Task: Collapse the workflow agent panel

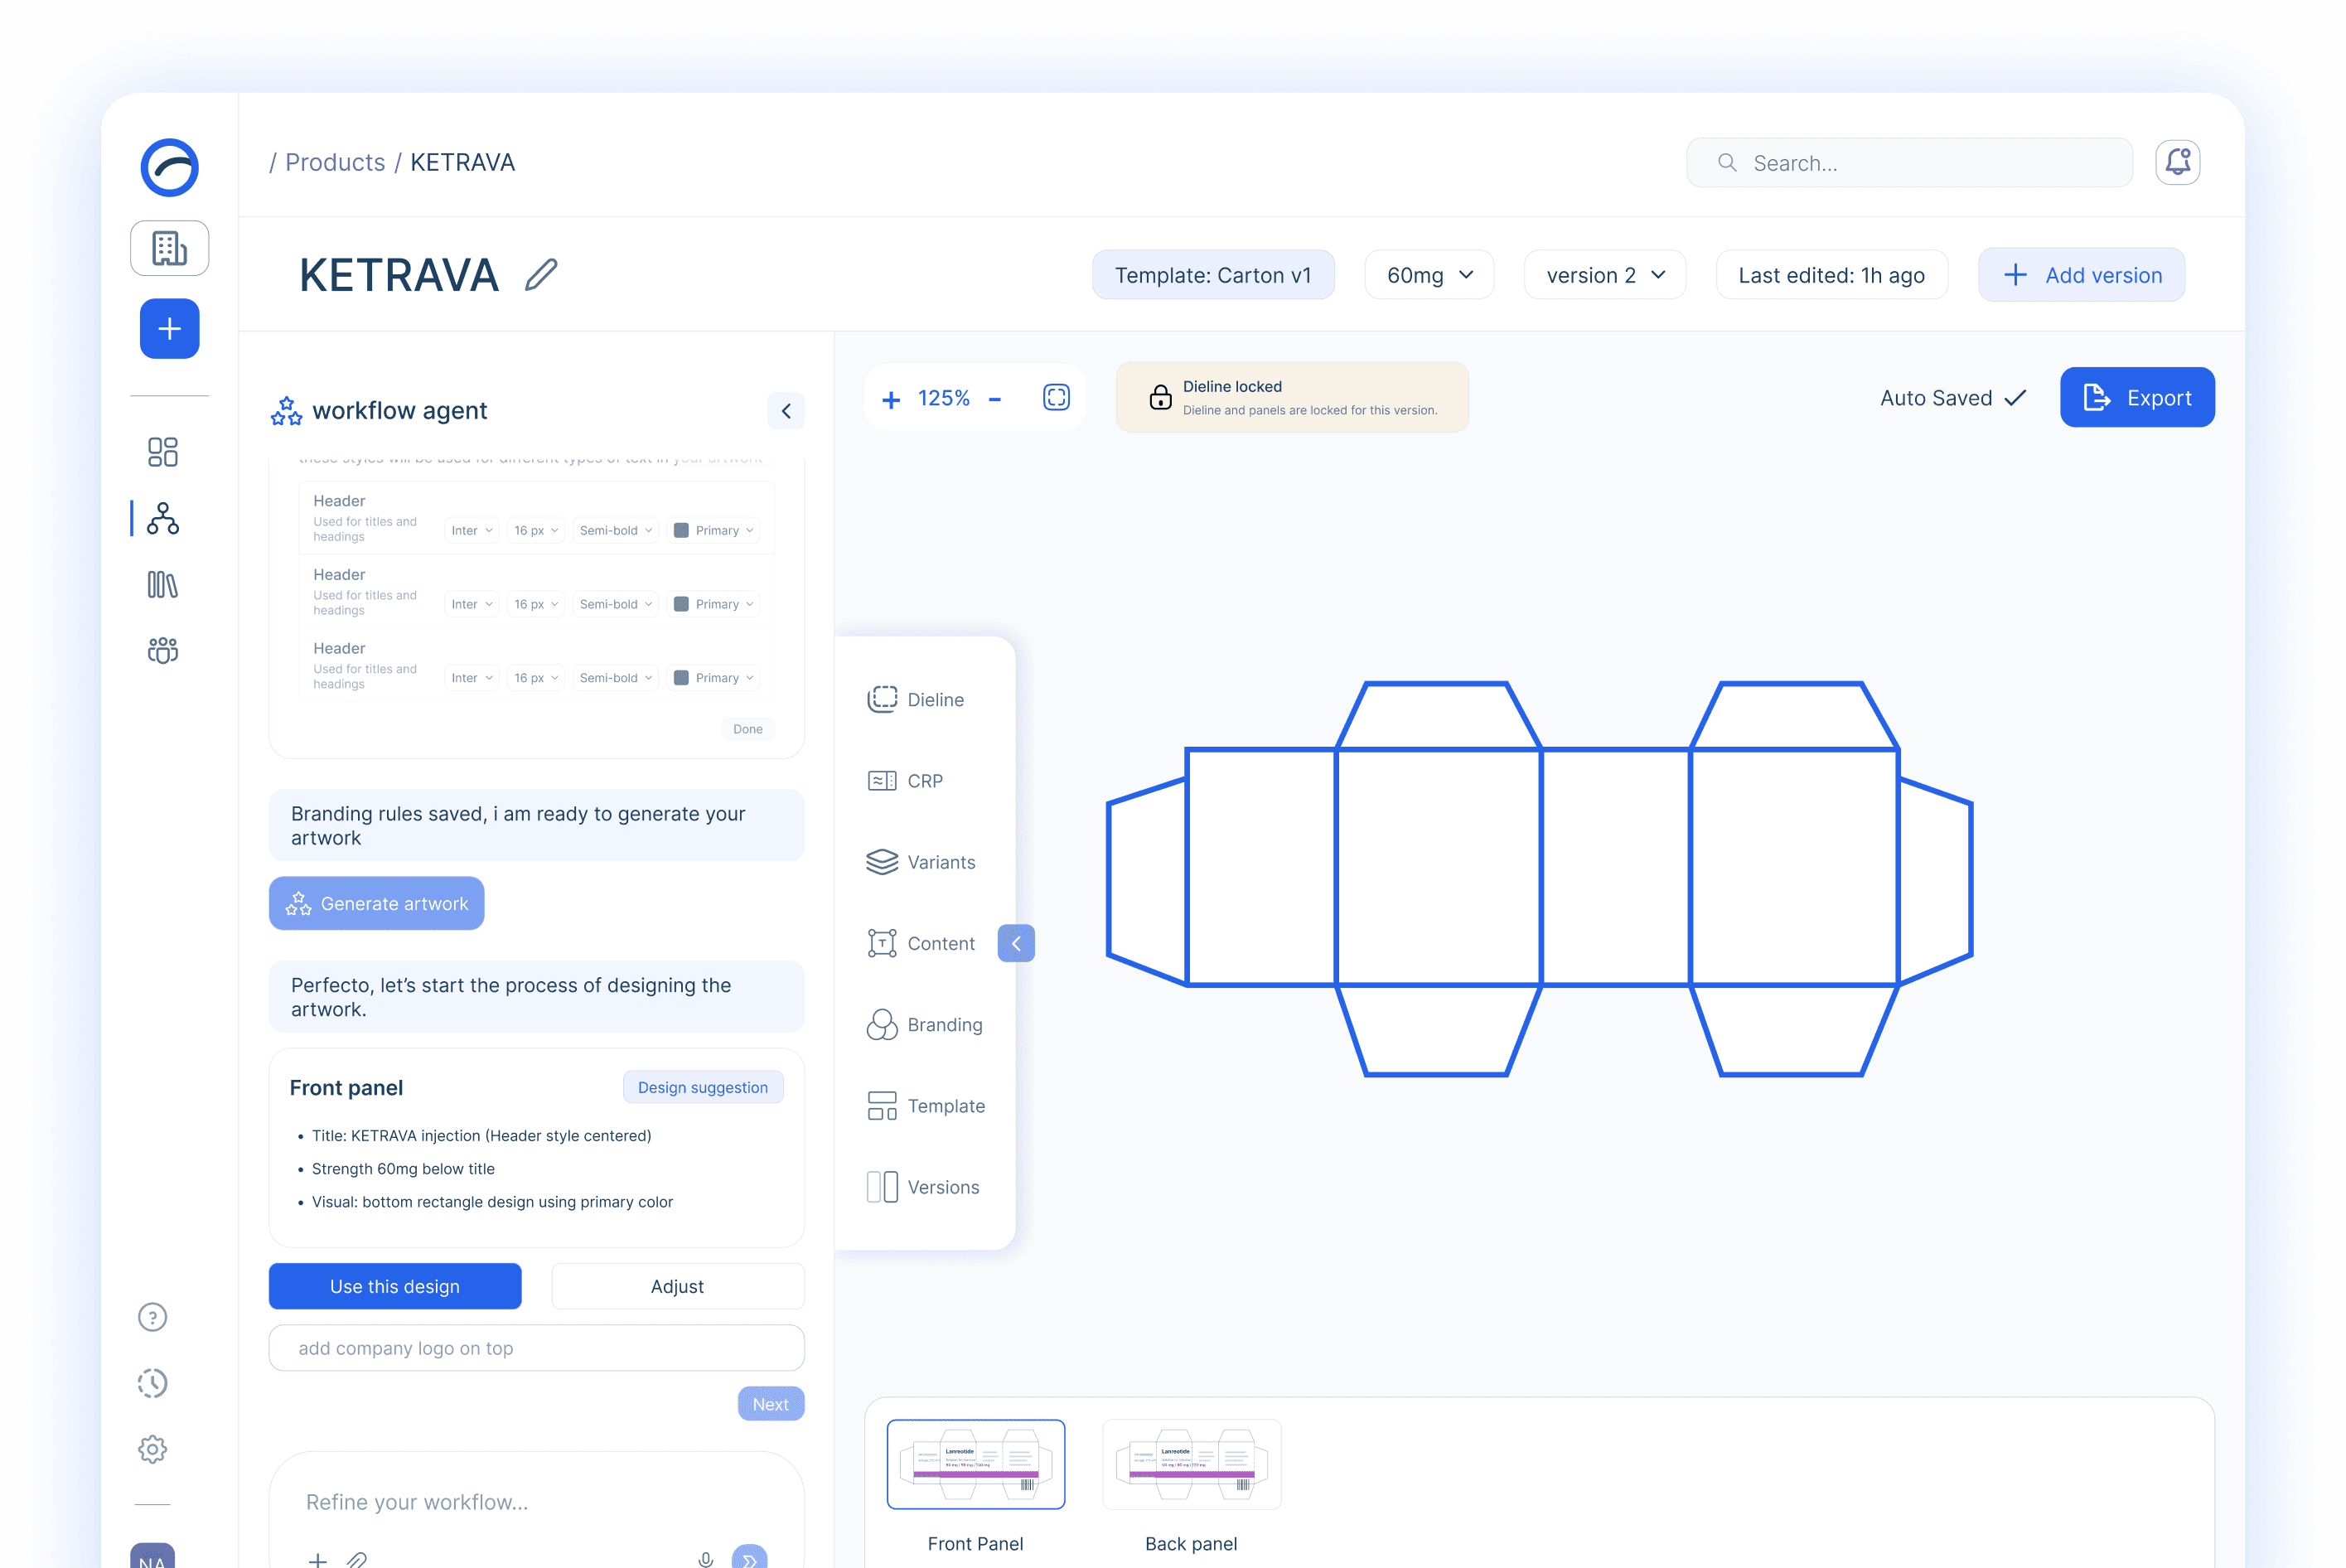Action: tap(786, 411)
